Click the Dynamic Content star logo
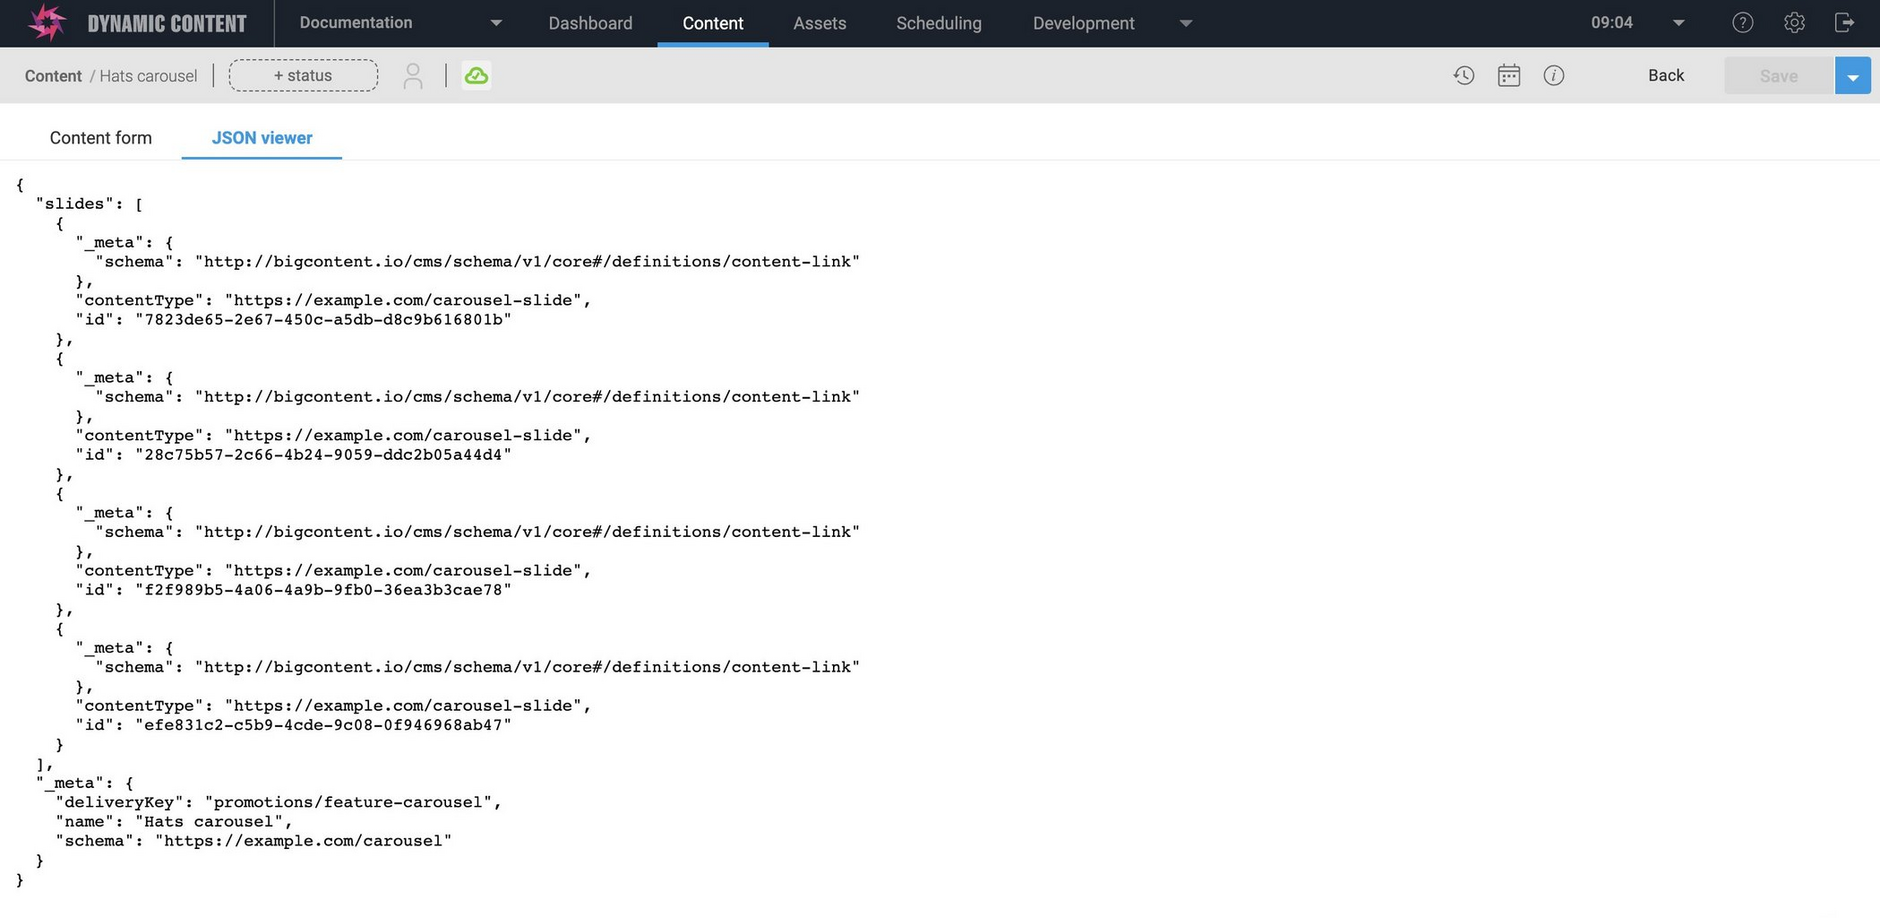This screenshot has height=918, width=1880. coord(46,23)
